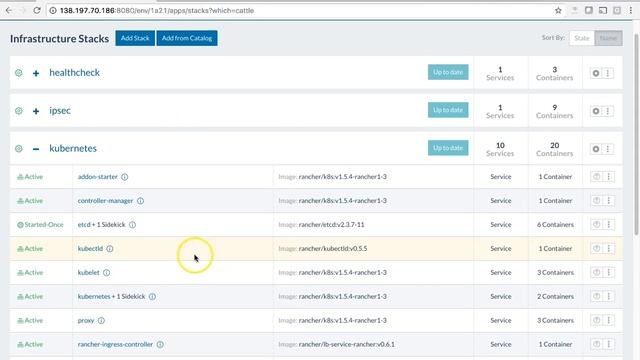640x360 pixels.
Task: Open etcd row three-dot menu
Action: point(609,224)
